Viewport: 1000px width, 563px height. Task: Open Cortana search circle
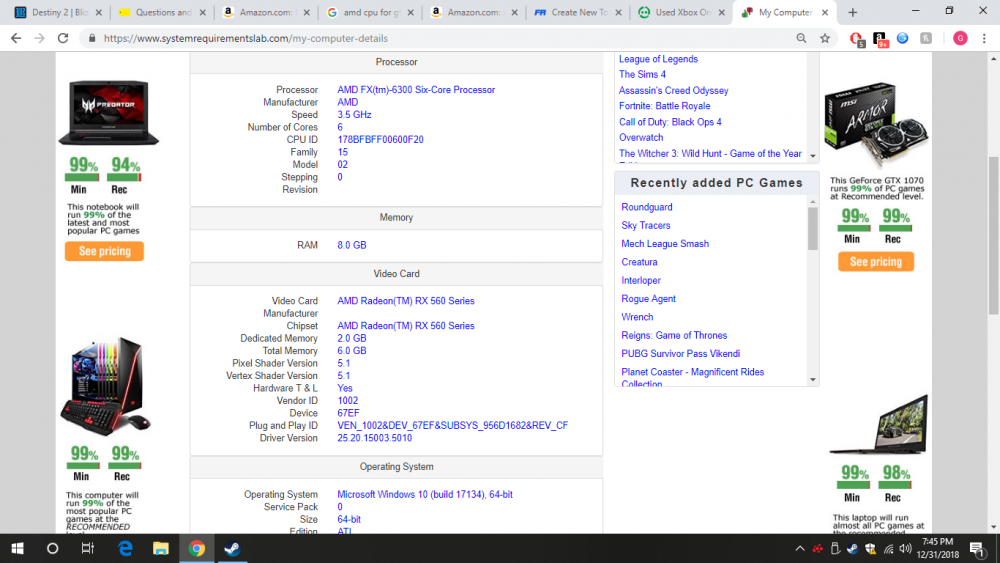(x=52, y=548)
